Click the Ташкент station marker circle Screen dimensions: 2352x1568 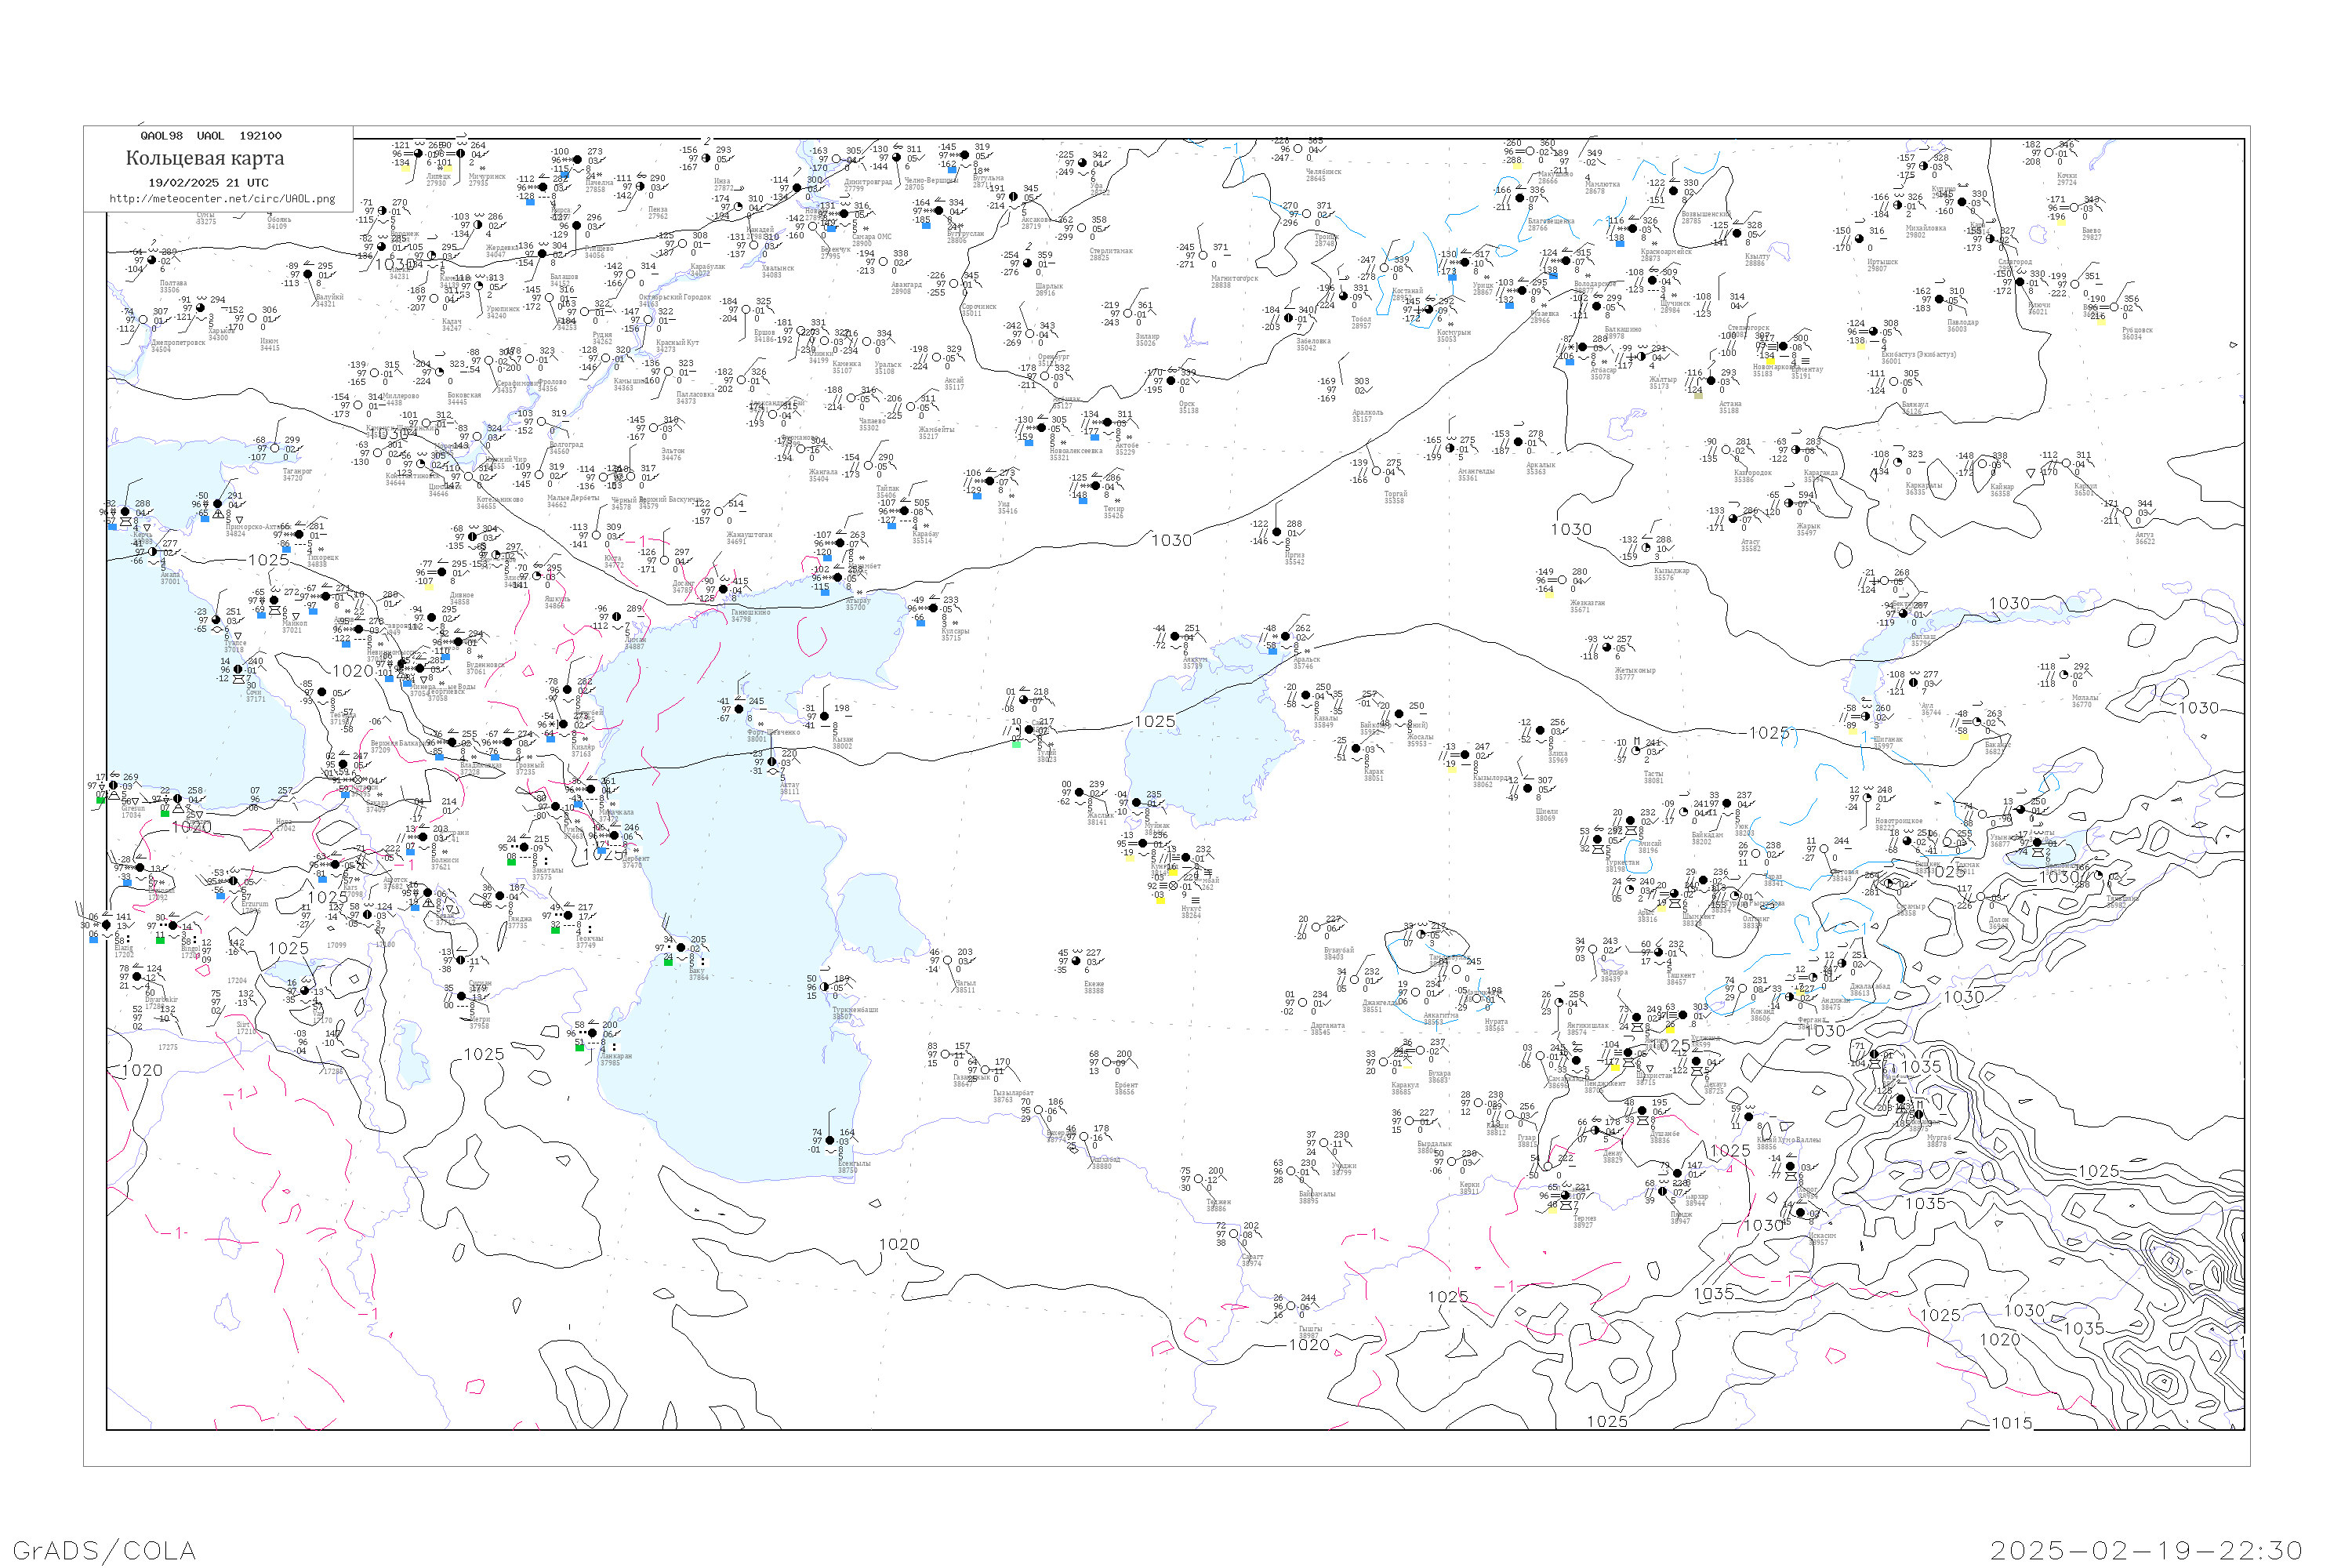pos(1659,953)
